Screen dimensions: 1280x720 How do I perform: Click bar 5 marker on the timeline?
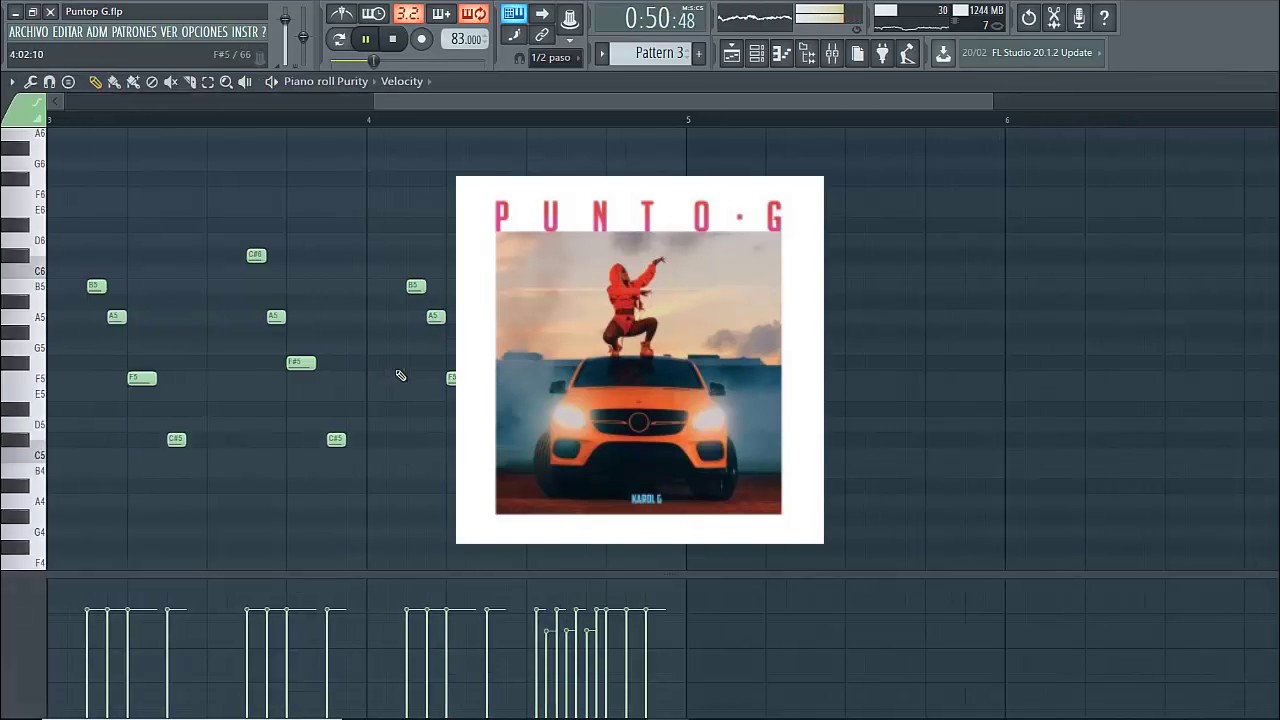(688, 120)
